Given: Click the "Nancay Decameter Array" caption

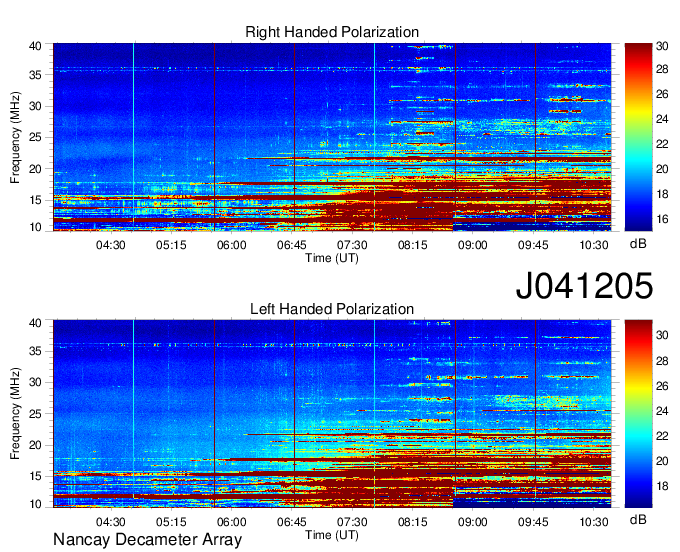Looking at the screenshot, I should coord(147,540).
